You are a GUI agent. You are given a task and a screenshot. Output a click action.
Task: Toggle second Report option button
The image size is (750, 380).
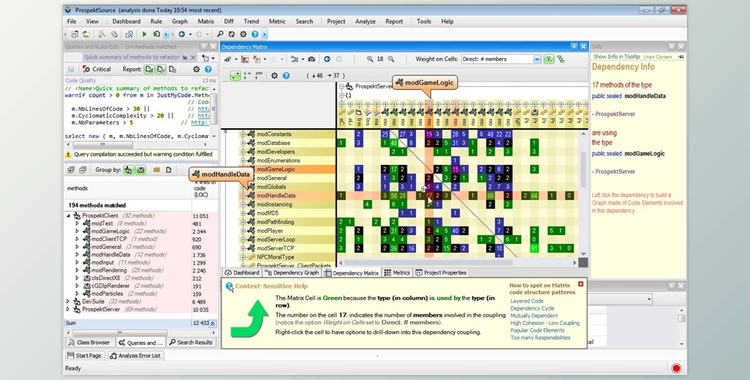click(x=161, y=69)
